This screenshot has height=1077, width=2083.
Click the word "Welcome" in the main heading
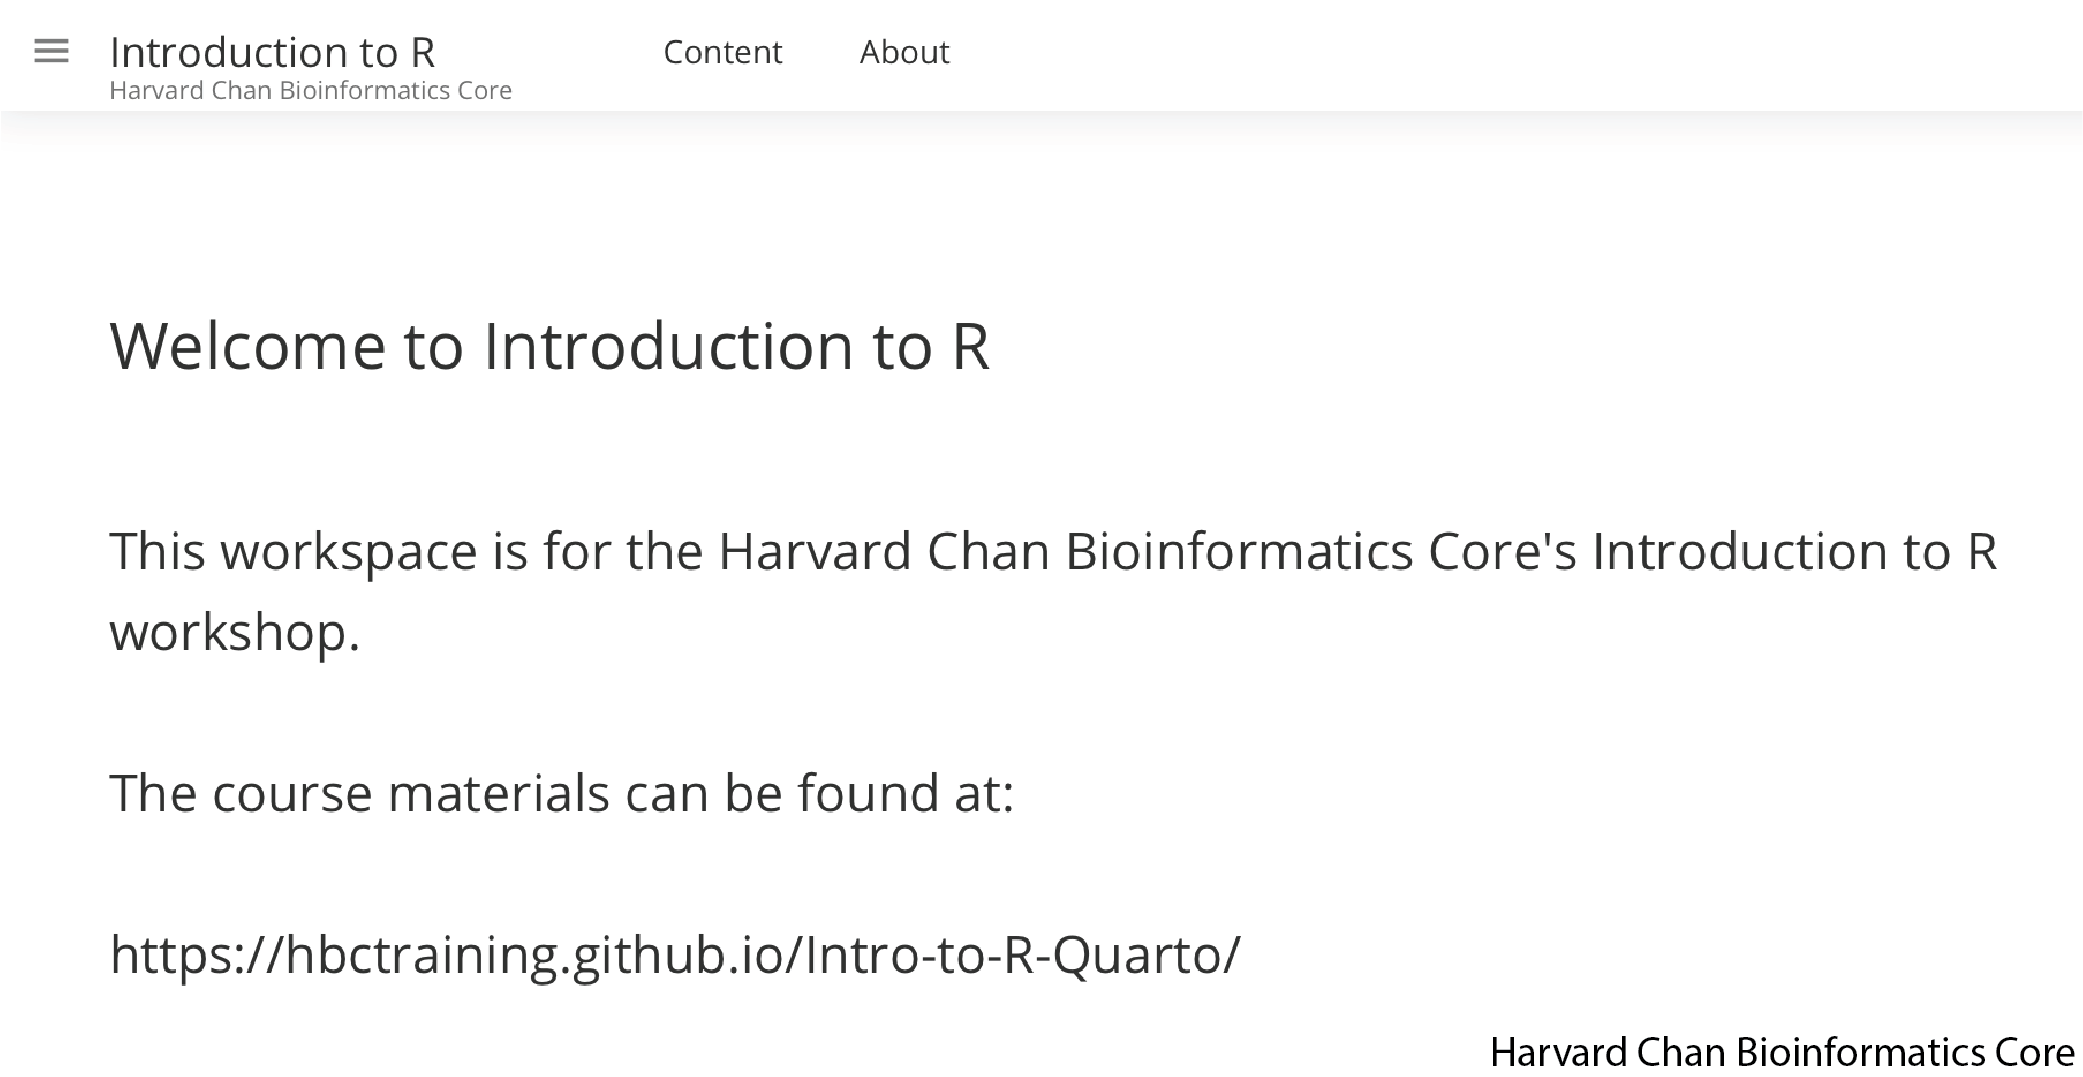(247, 346)
